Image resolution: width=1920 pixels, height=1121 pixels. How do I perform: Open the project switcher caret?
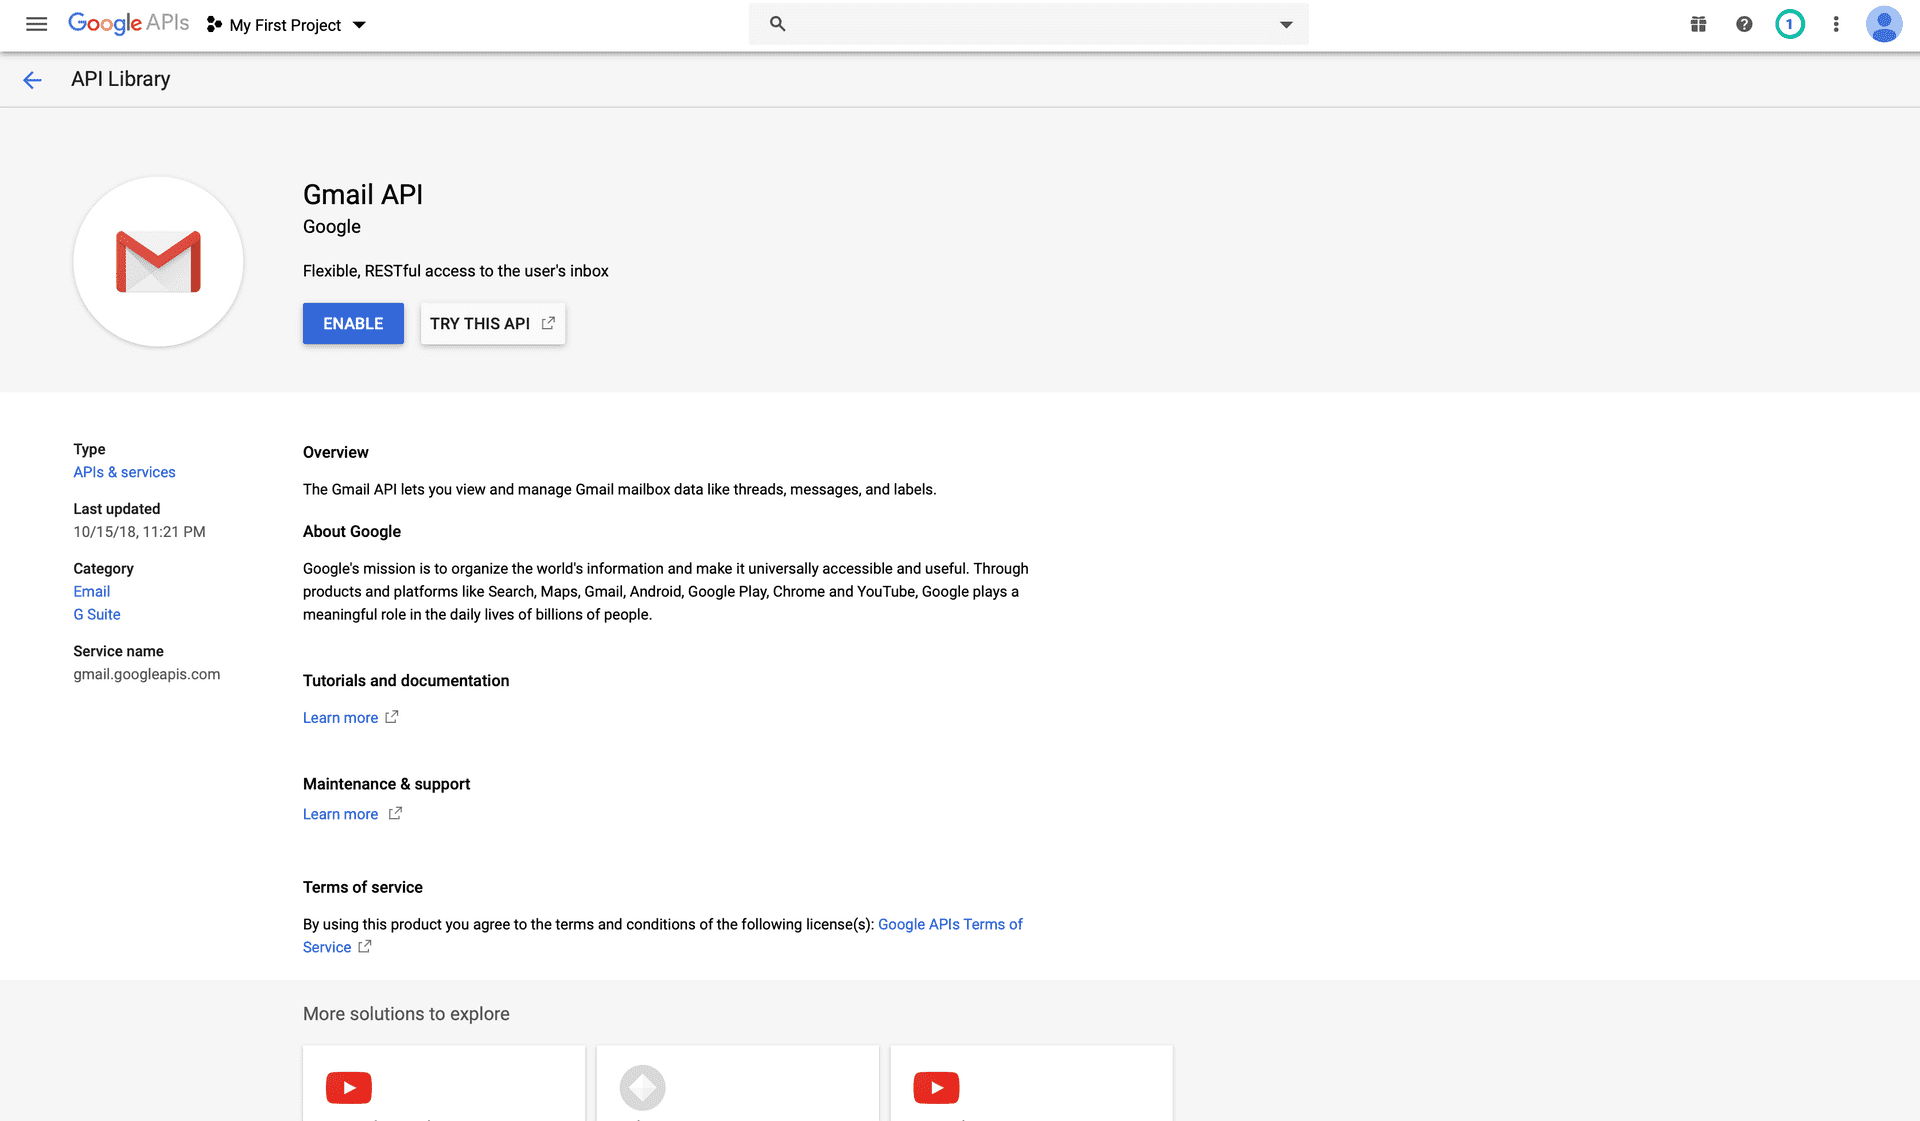click(x=358, y=25)
